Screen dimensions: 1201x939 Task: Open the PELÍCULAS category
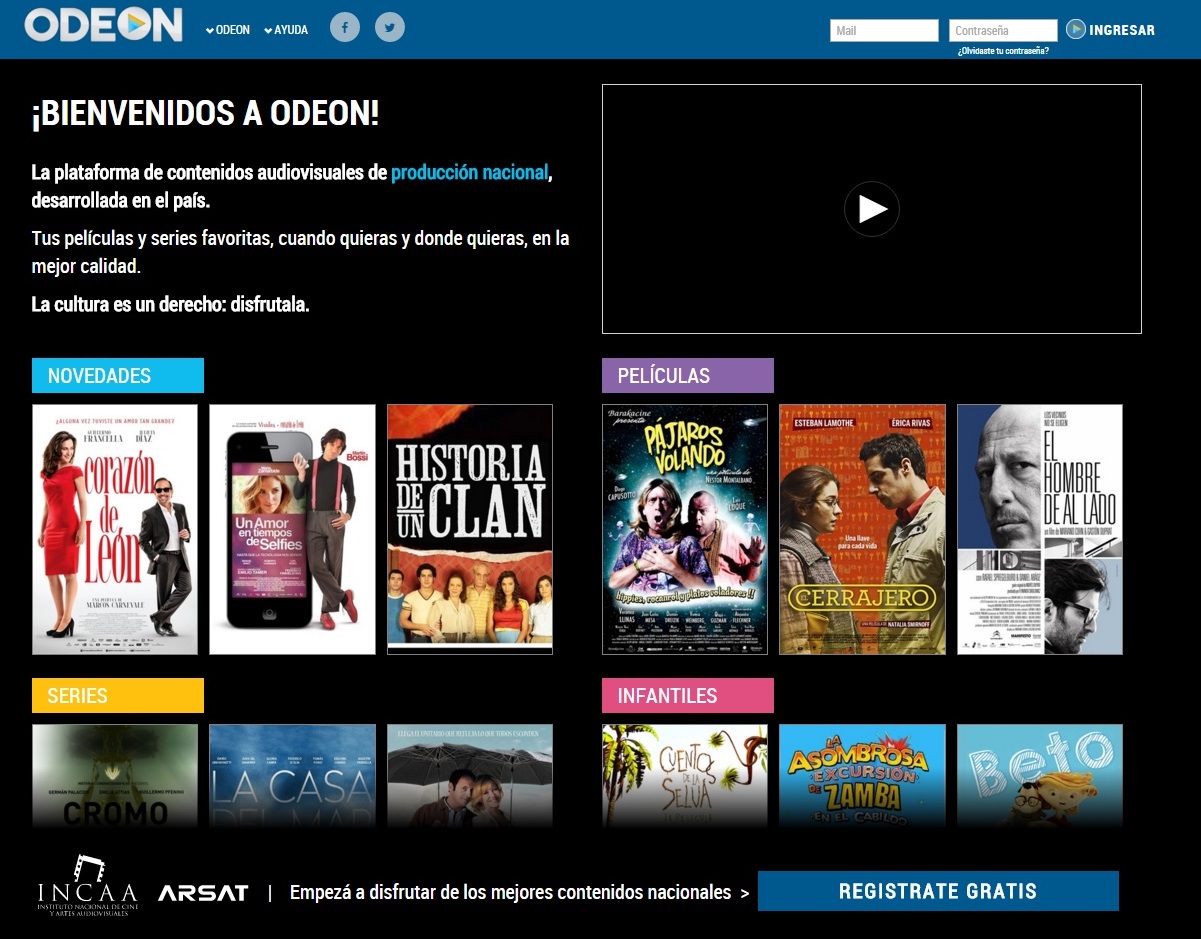[x=687, y=376]
